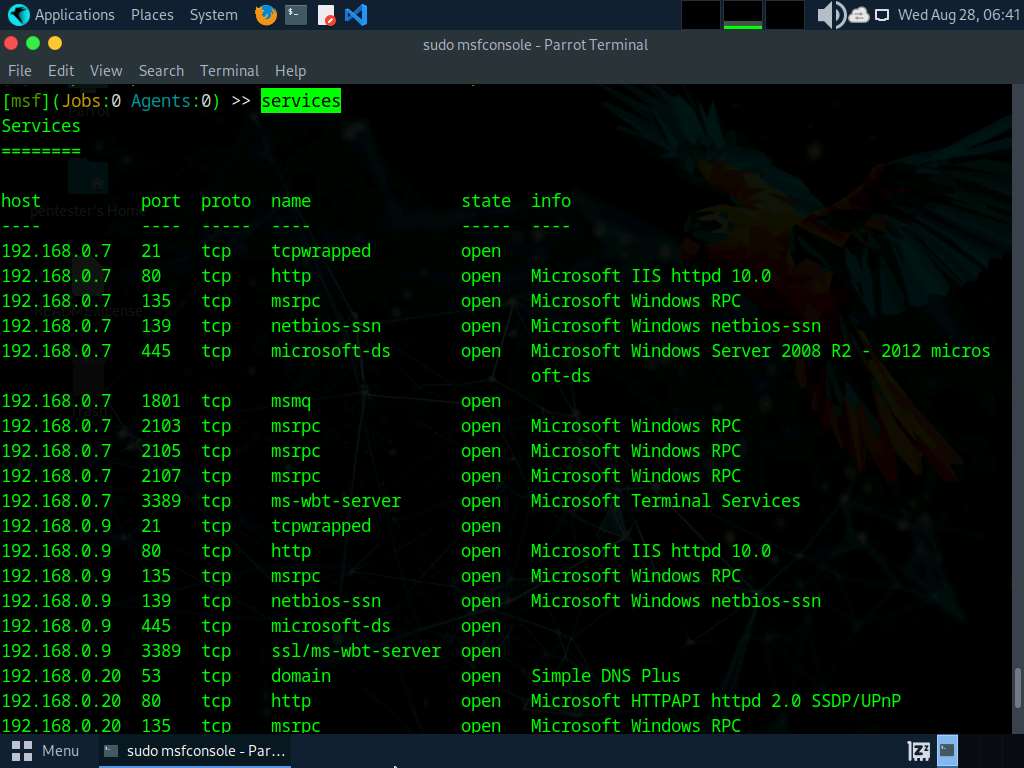Switch to the first workspace in pager
The height and width of the screenshot is (768, 1024).
(x=701, y=14)
